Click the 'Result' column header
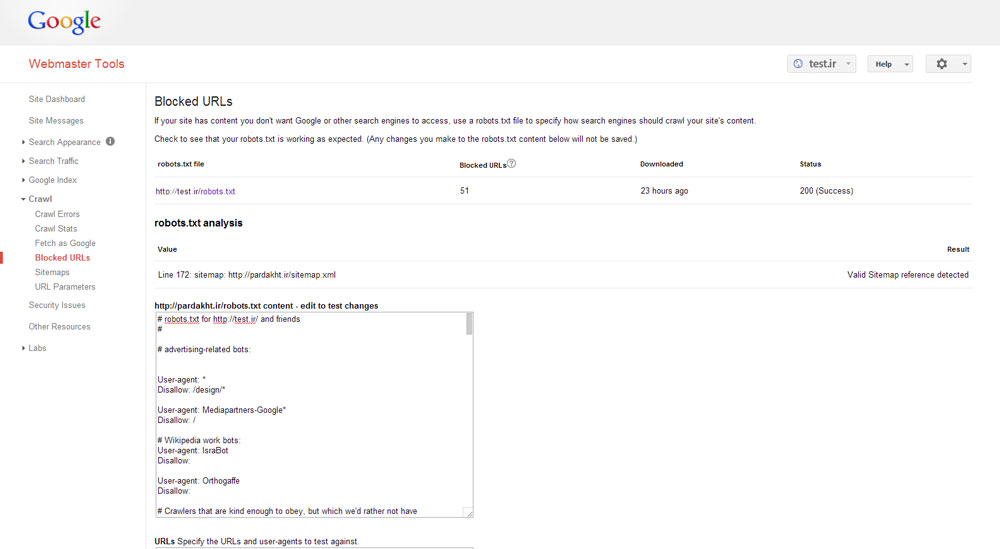1000x549 pixels. pos(958,249)
